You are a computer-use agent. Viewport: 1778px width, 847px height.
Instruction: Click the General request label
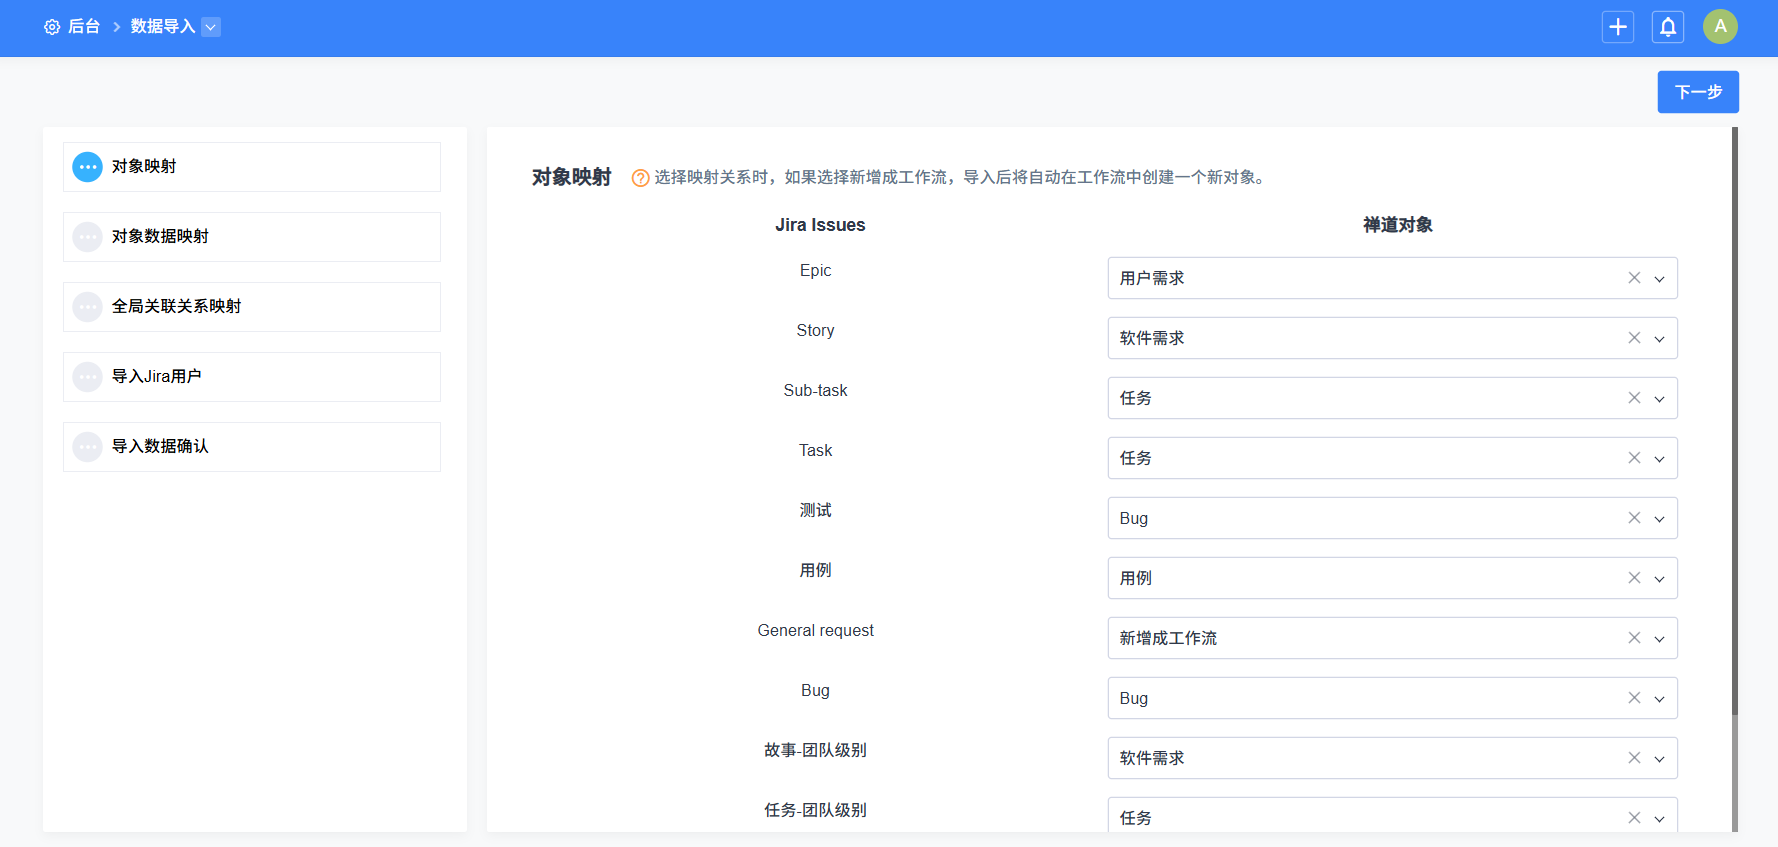click(815, 630)
